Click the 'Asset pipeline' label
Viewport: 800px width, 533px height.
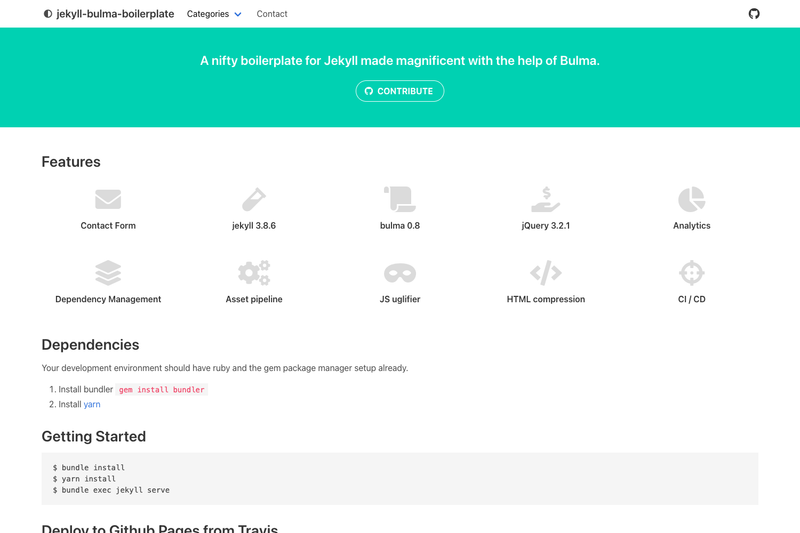[x=254, y=299]
